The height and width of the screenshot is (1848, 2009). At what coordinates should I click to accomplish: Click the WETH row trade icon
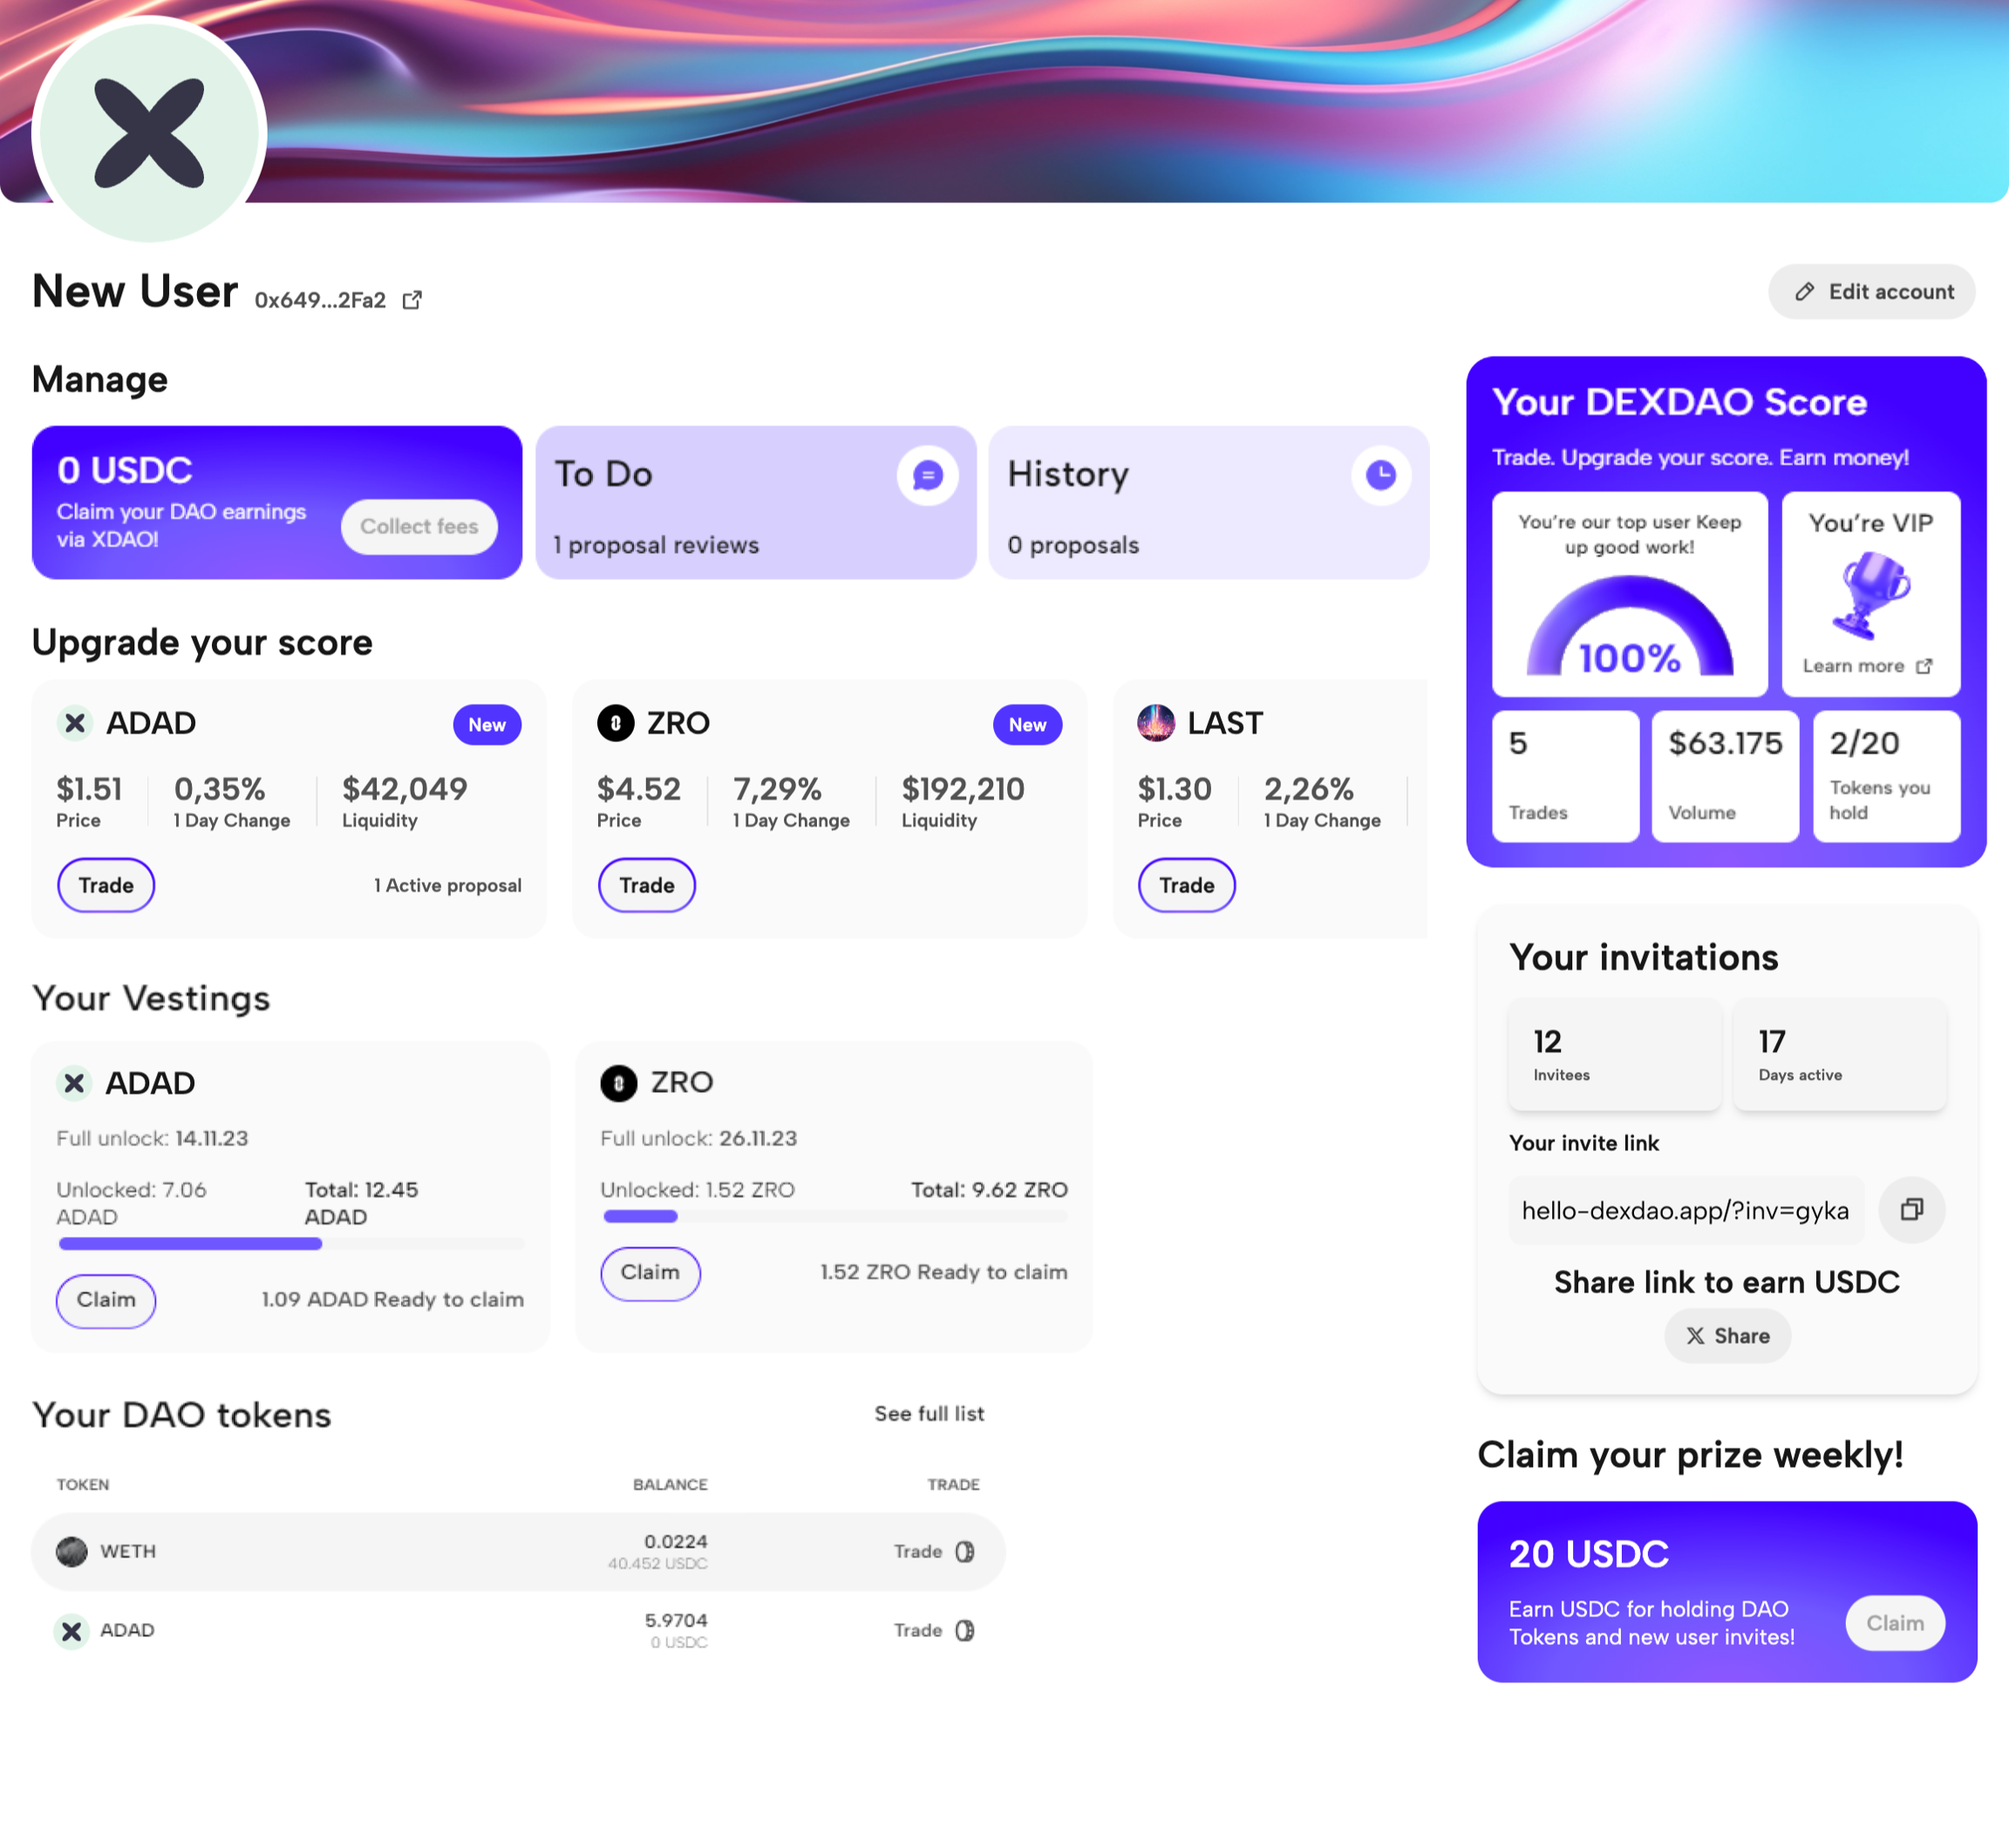(964, 1551)
